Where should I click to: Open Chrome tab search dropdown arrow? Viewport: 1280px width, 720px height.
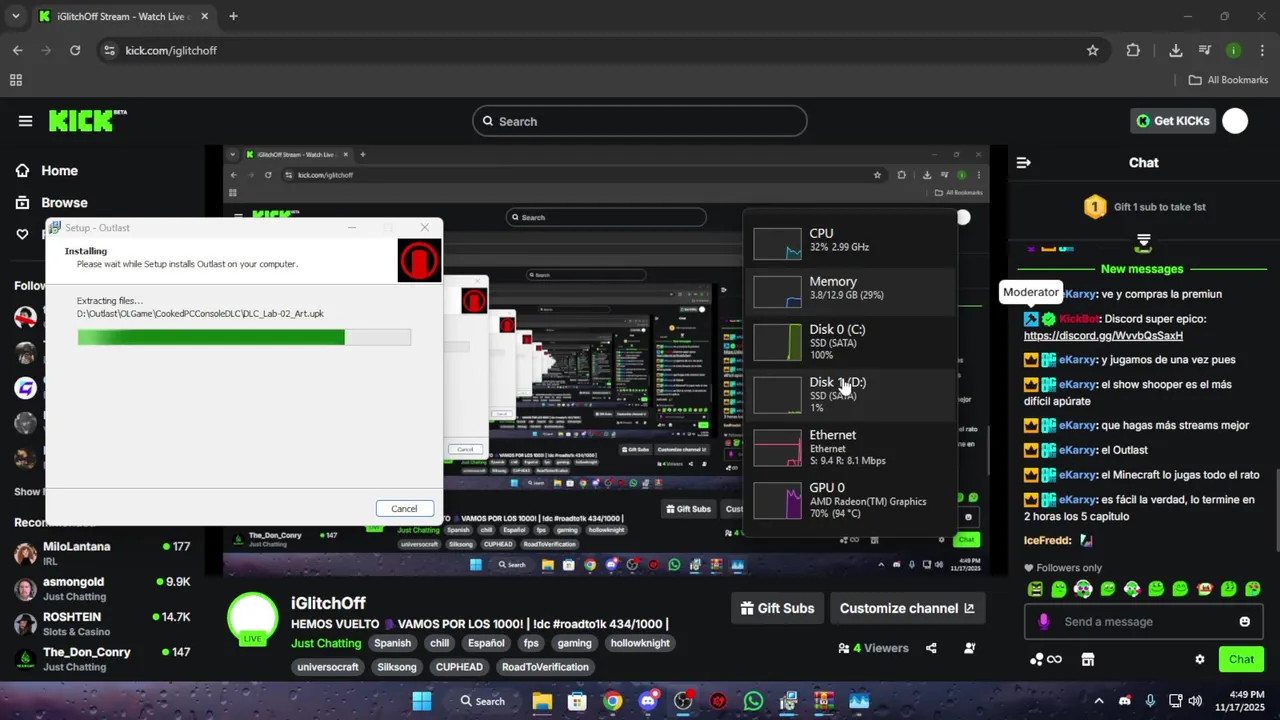pyautogui.click(x=15, y=16)
